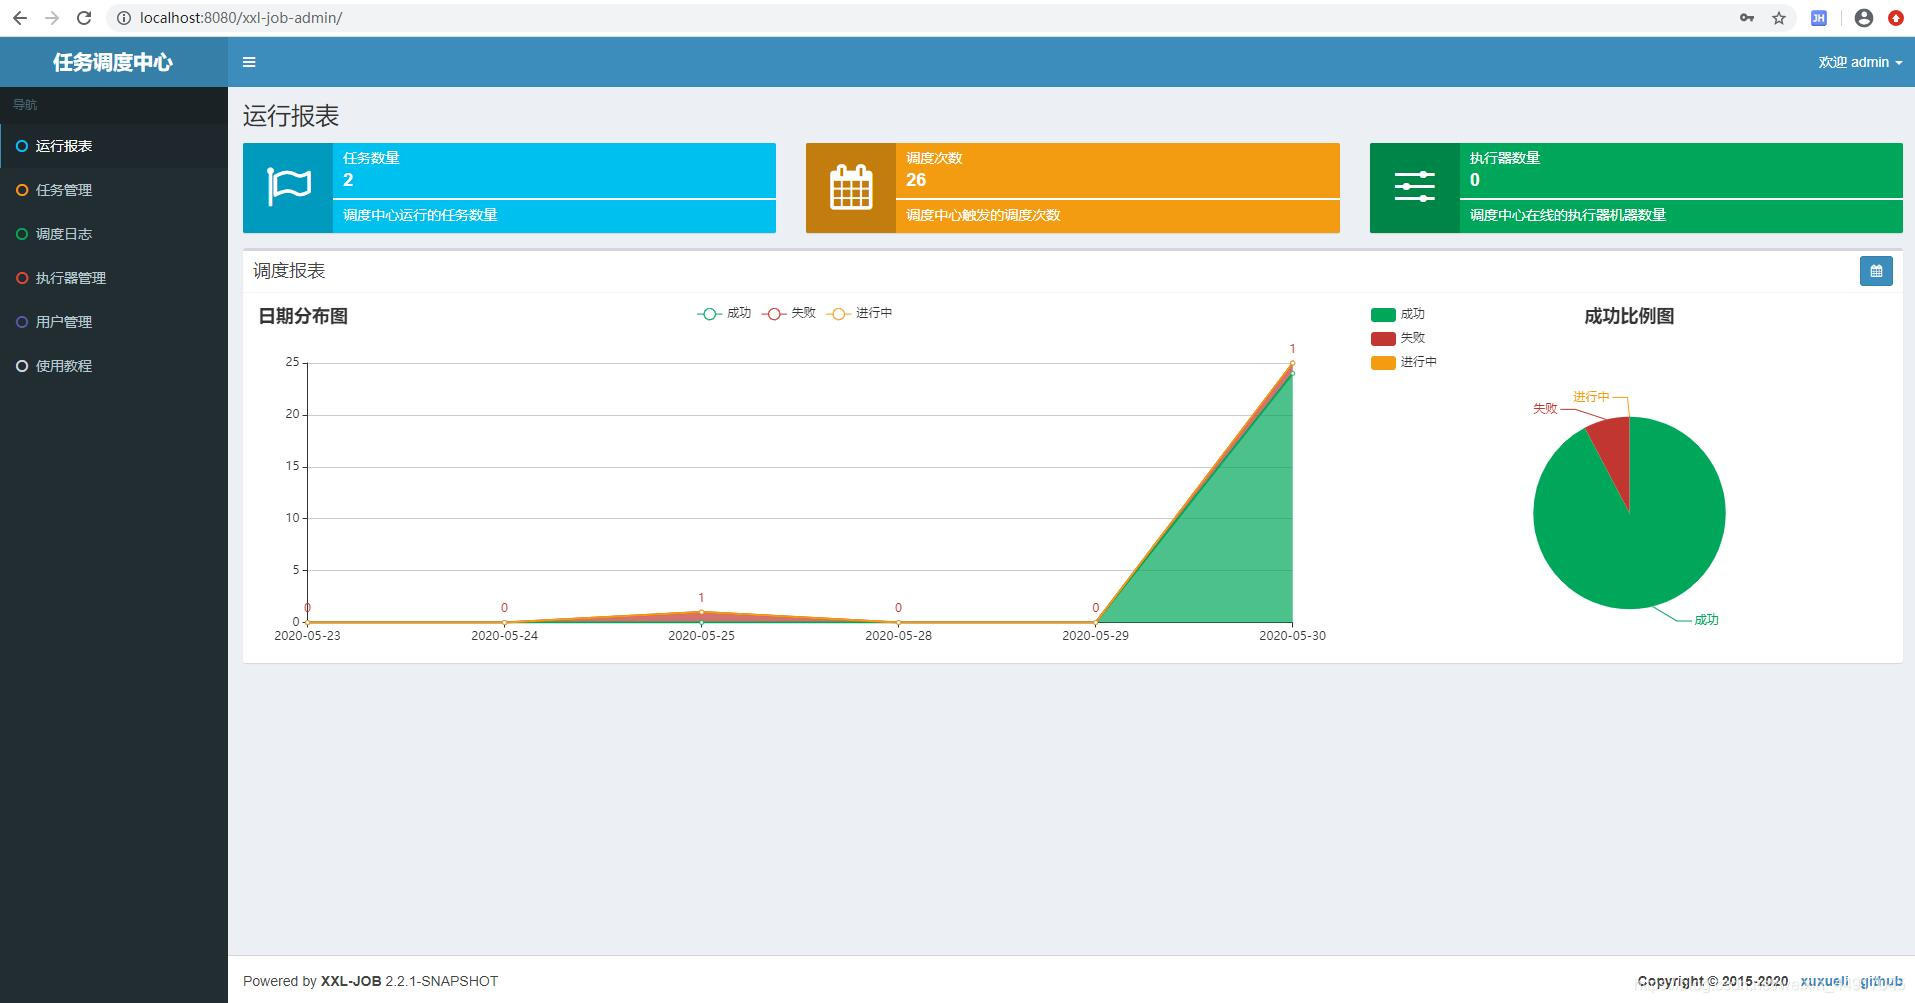Screen dimensions: 1915x1003
Task: Click the browser forward arrow
Action: point(52,18)
